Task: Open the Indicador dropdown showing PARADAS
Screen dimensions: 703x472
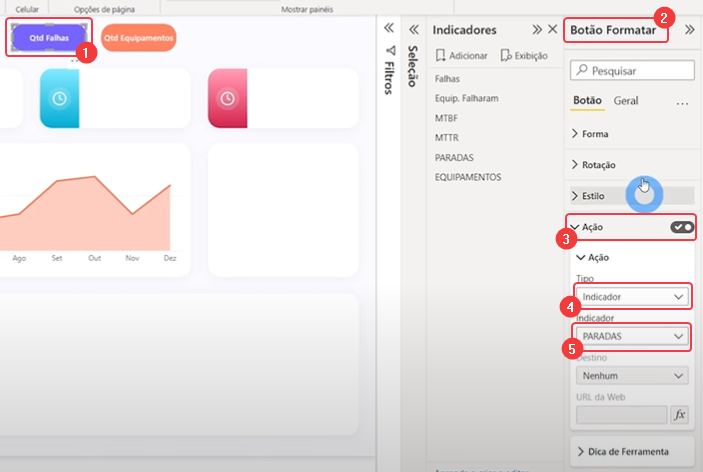Action: click(x=632, y=336)
